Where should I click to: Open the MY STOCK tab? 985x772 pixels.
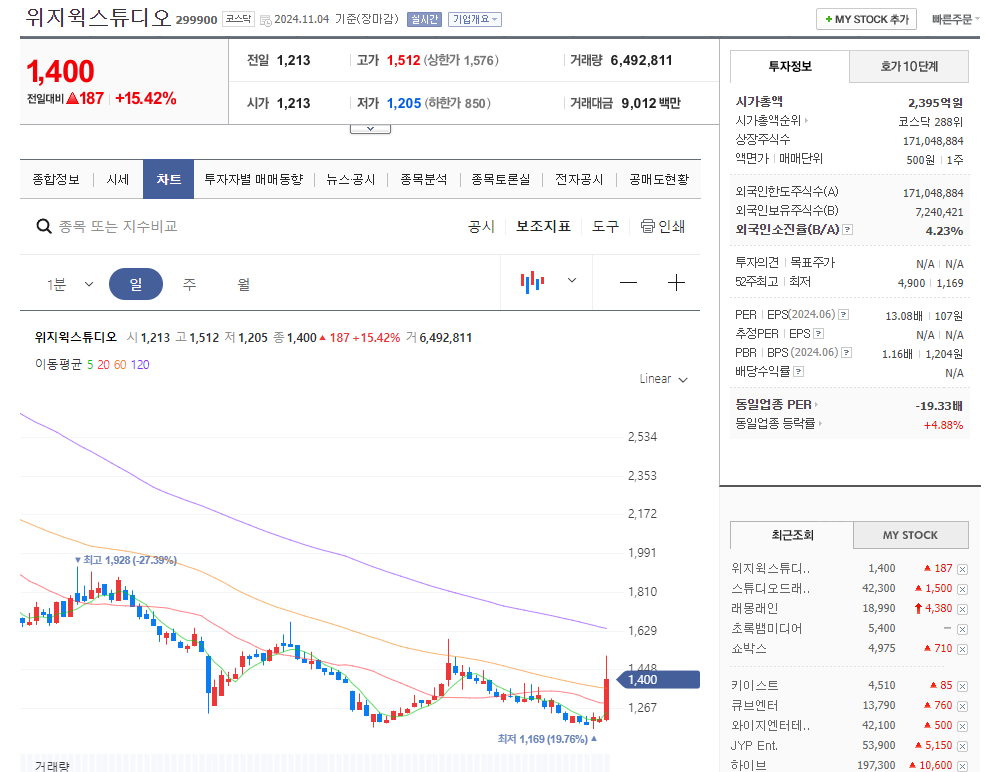910,535
